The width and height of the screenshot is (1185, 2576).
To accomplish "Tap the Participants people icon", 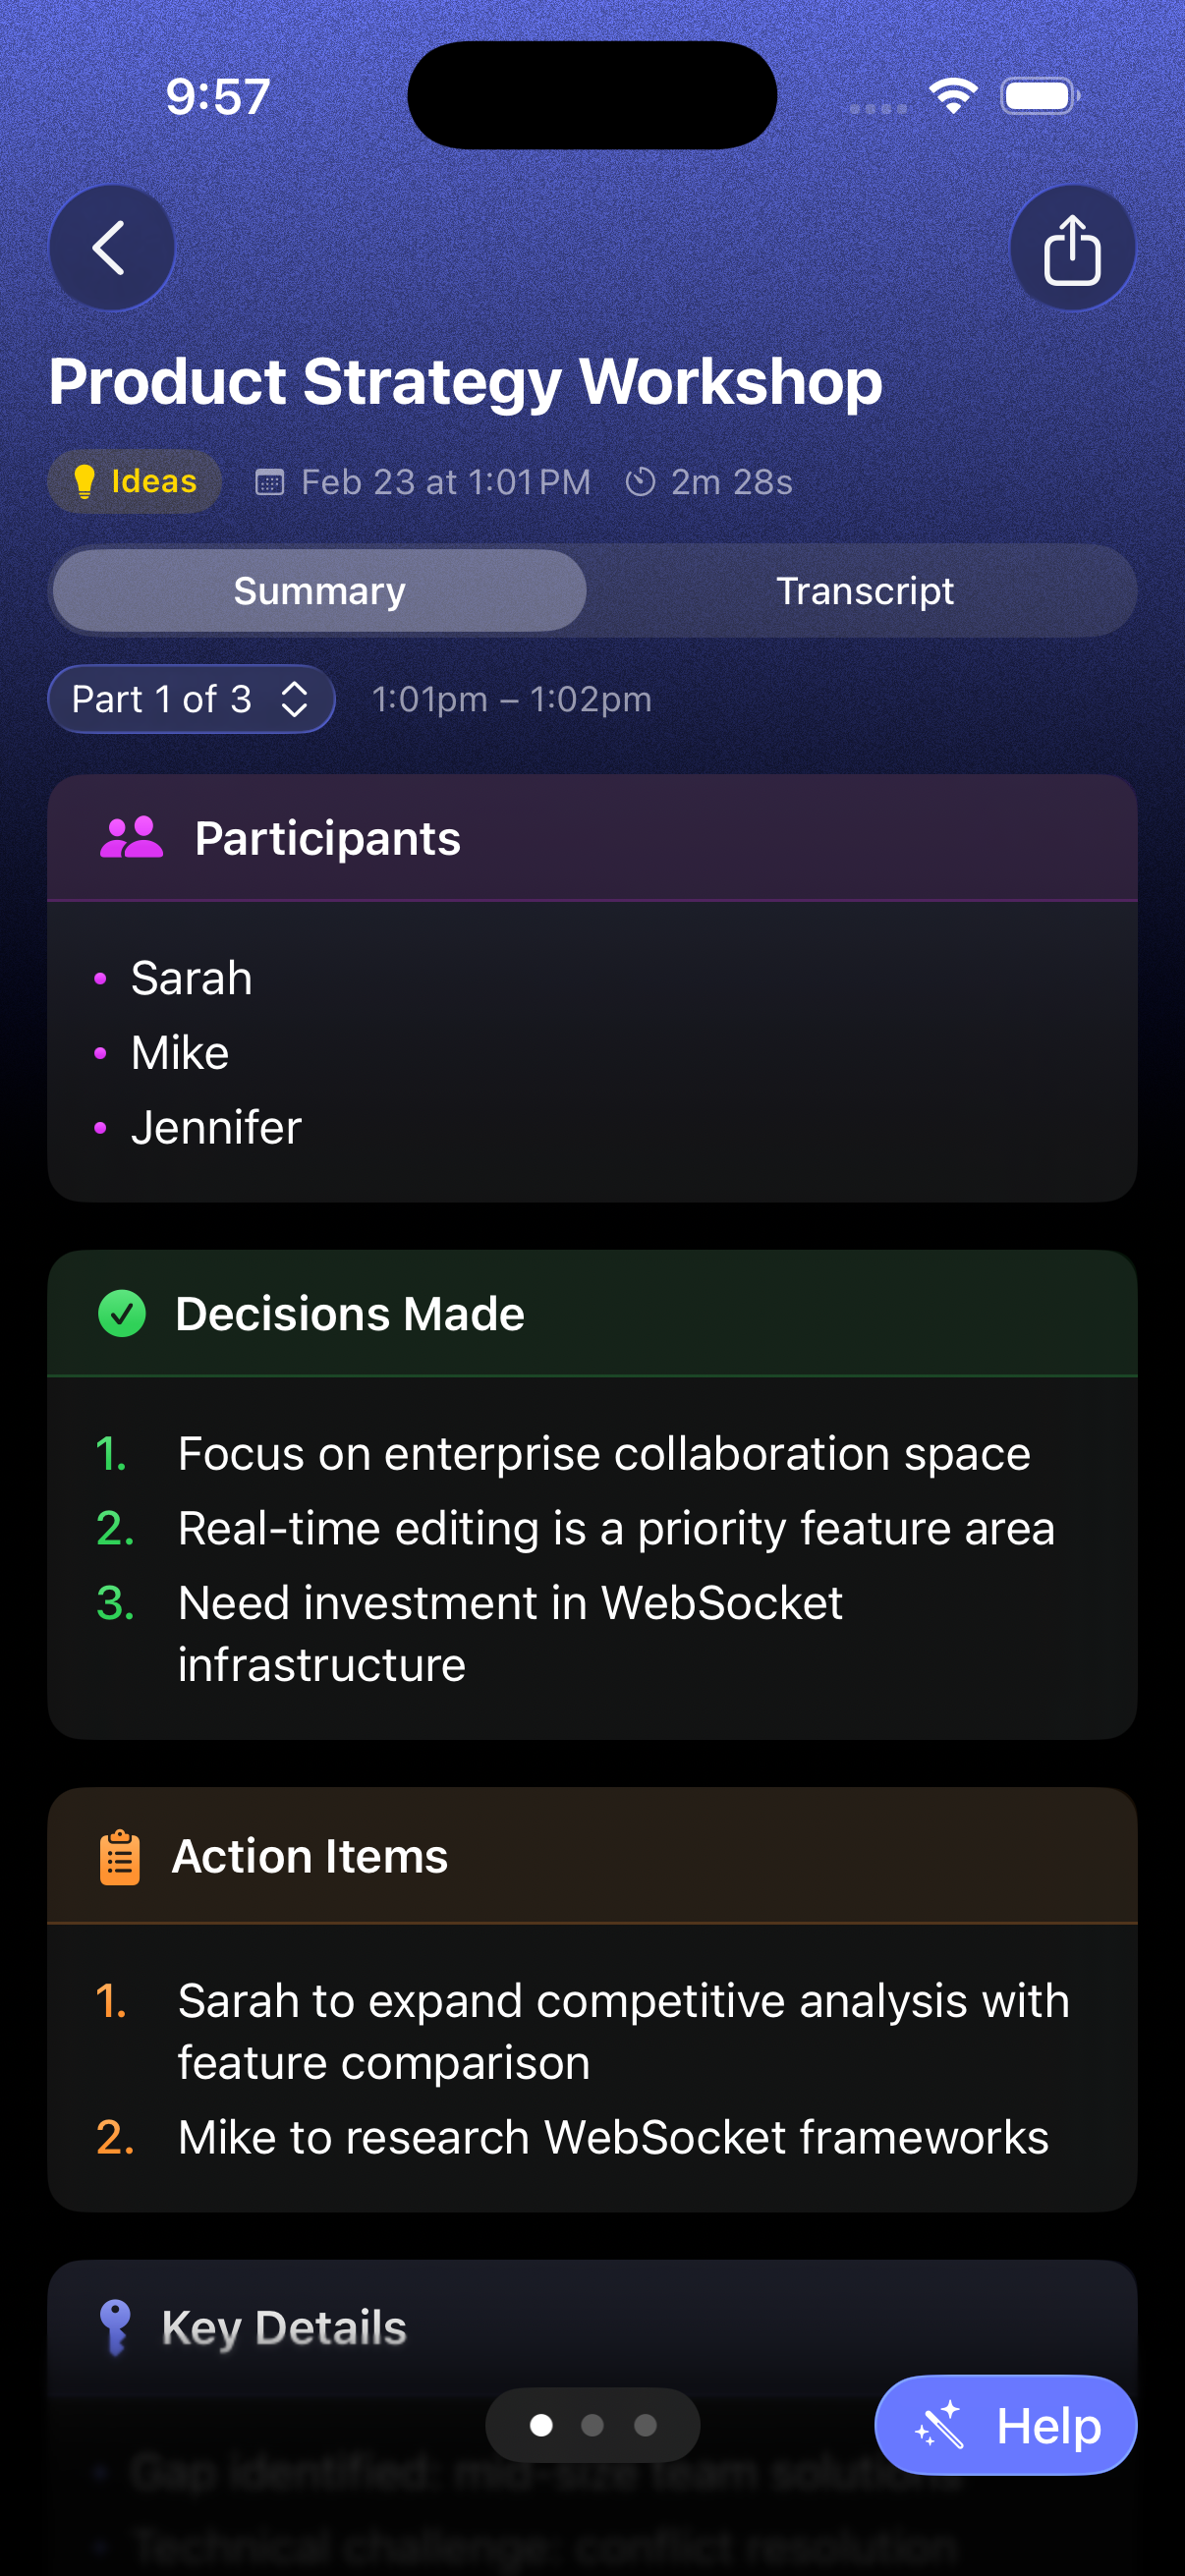I will [131, 838].
